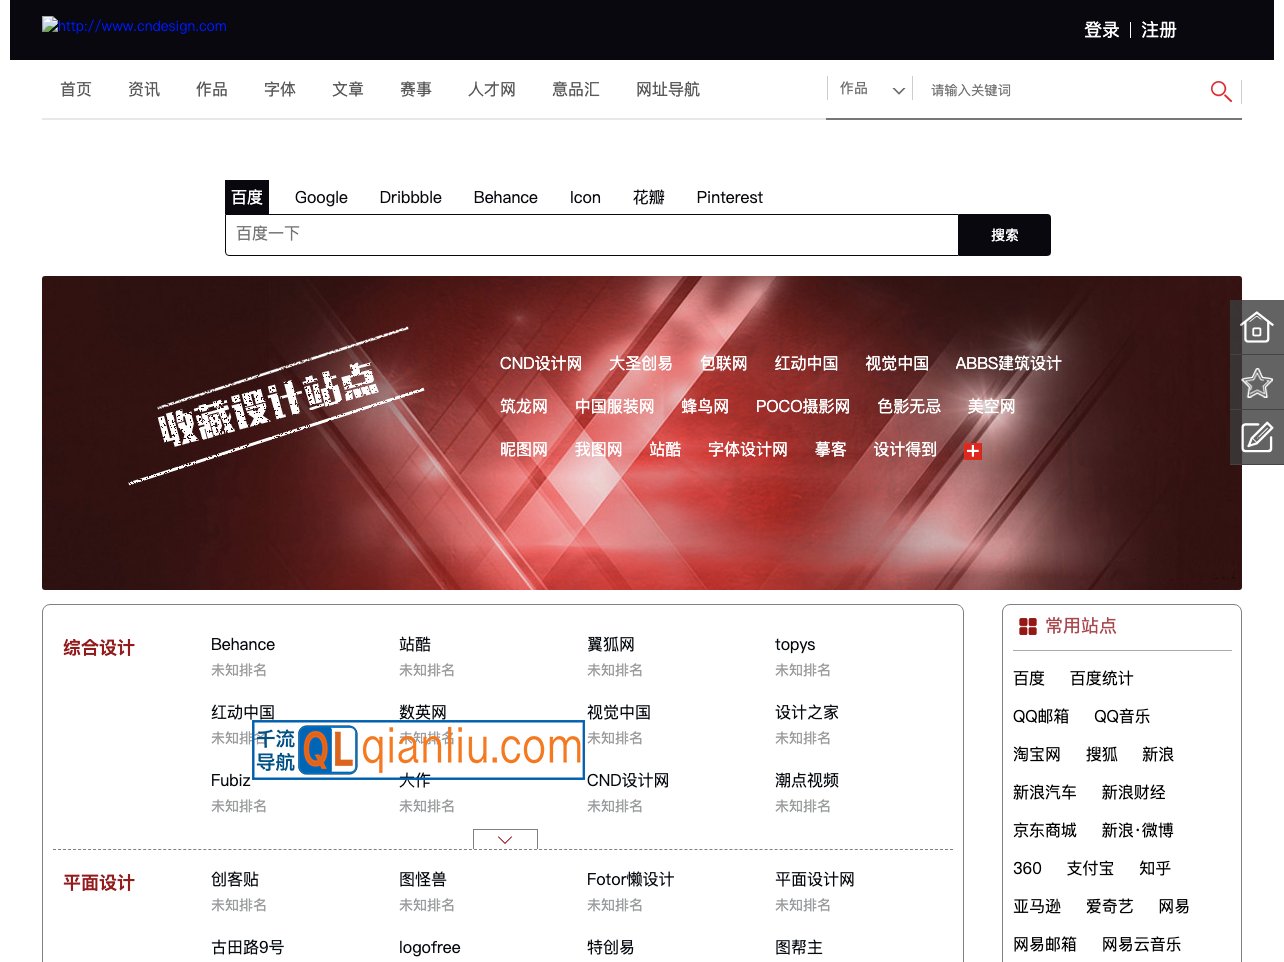
Task: Click the red plus icon to add a site
Action: [x=972, y=451]
